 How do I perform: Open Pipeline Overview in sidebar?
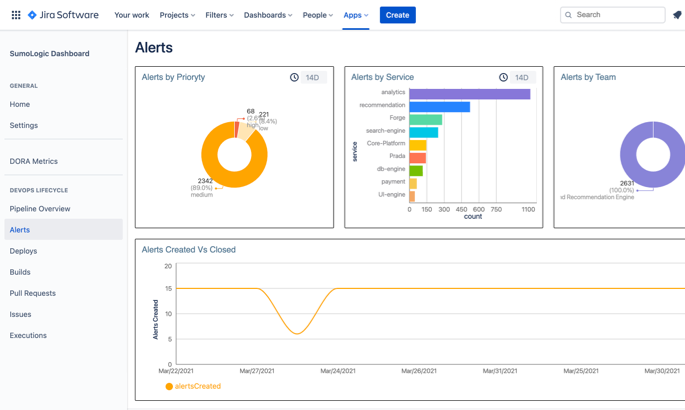pos(40,209)
